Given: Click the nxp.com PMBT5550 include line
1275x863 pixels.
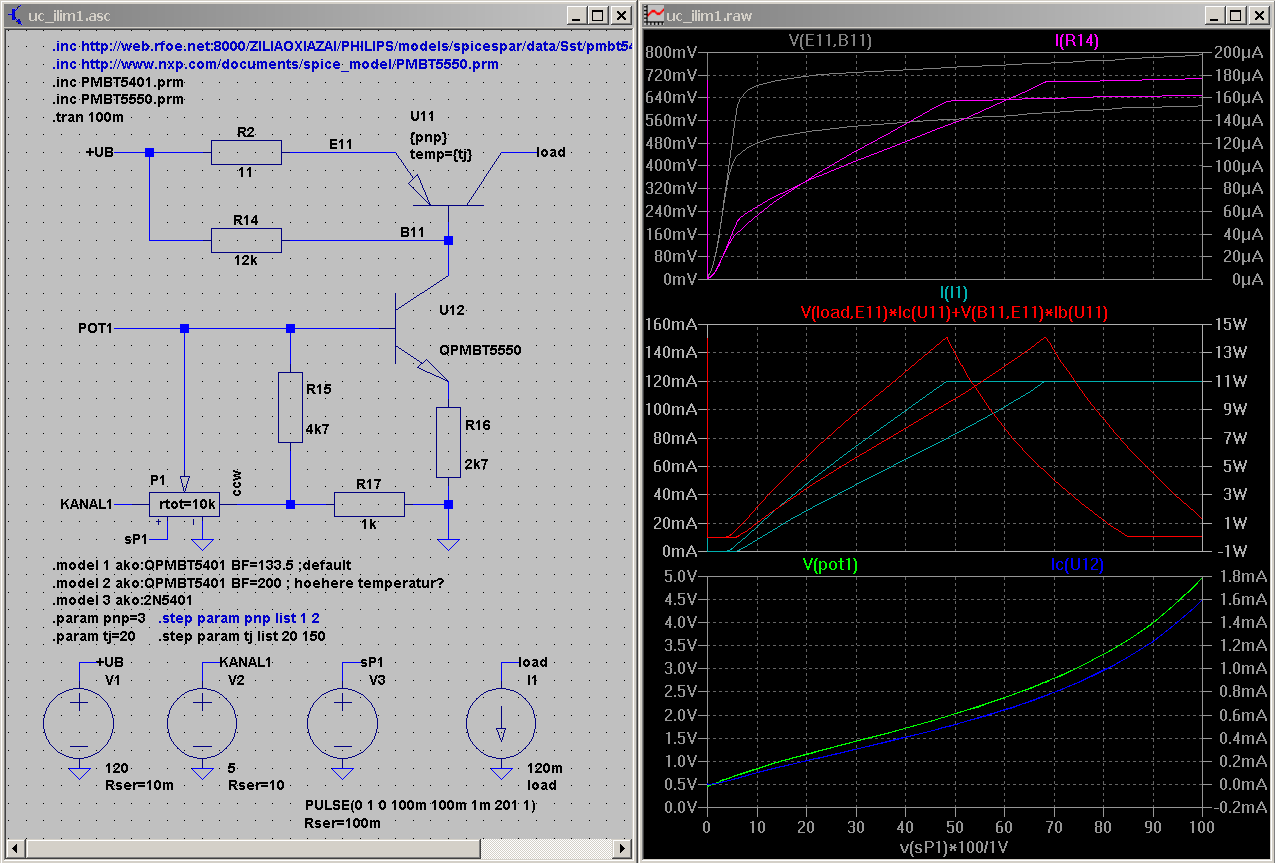Looking at the screenshot, I should [276, 64].
